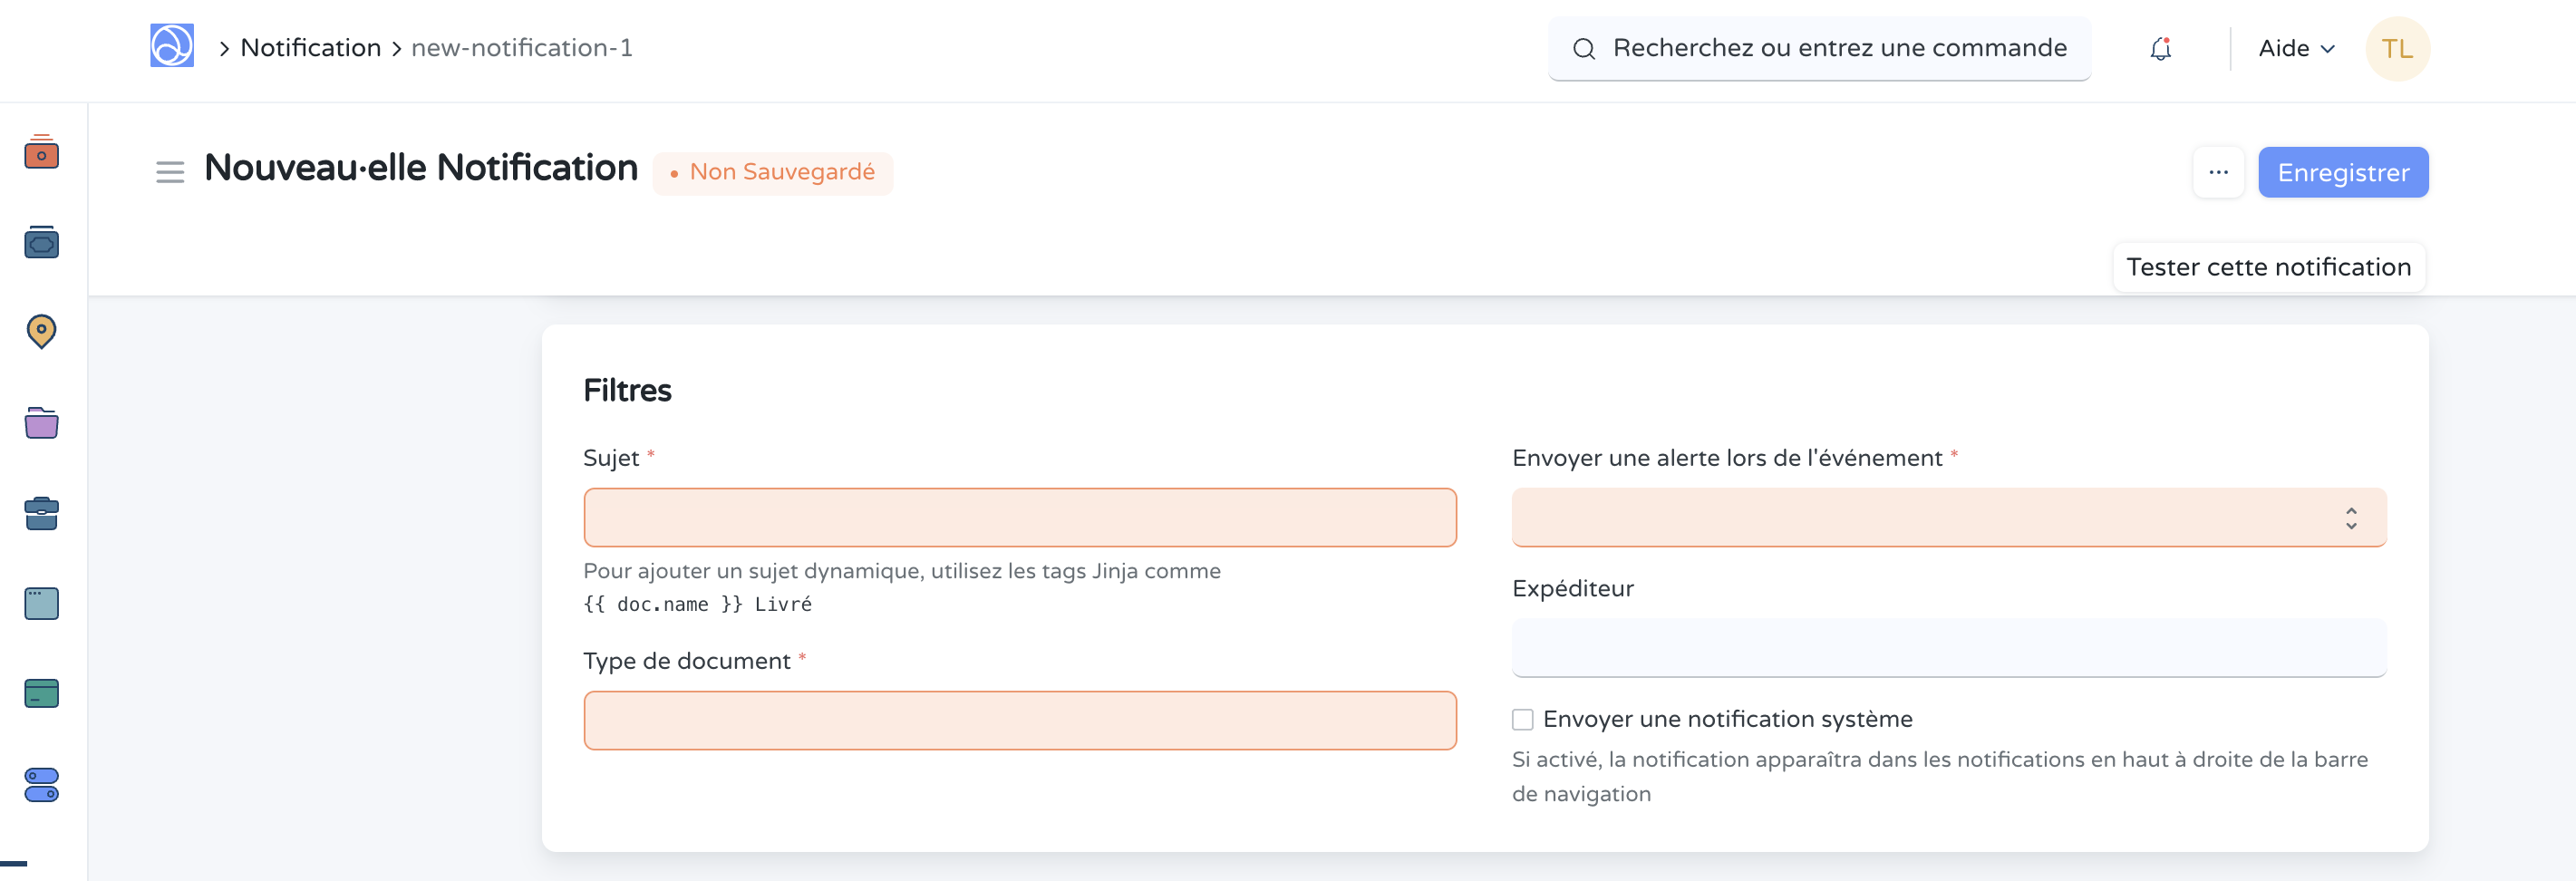Click new-notification-1 breadcrumb

click(522, 47)
